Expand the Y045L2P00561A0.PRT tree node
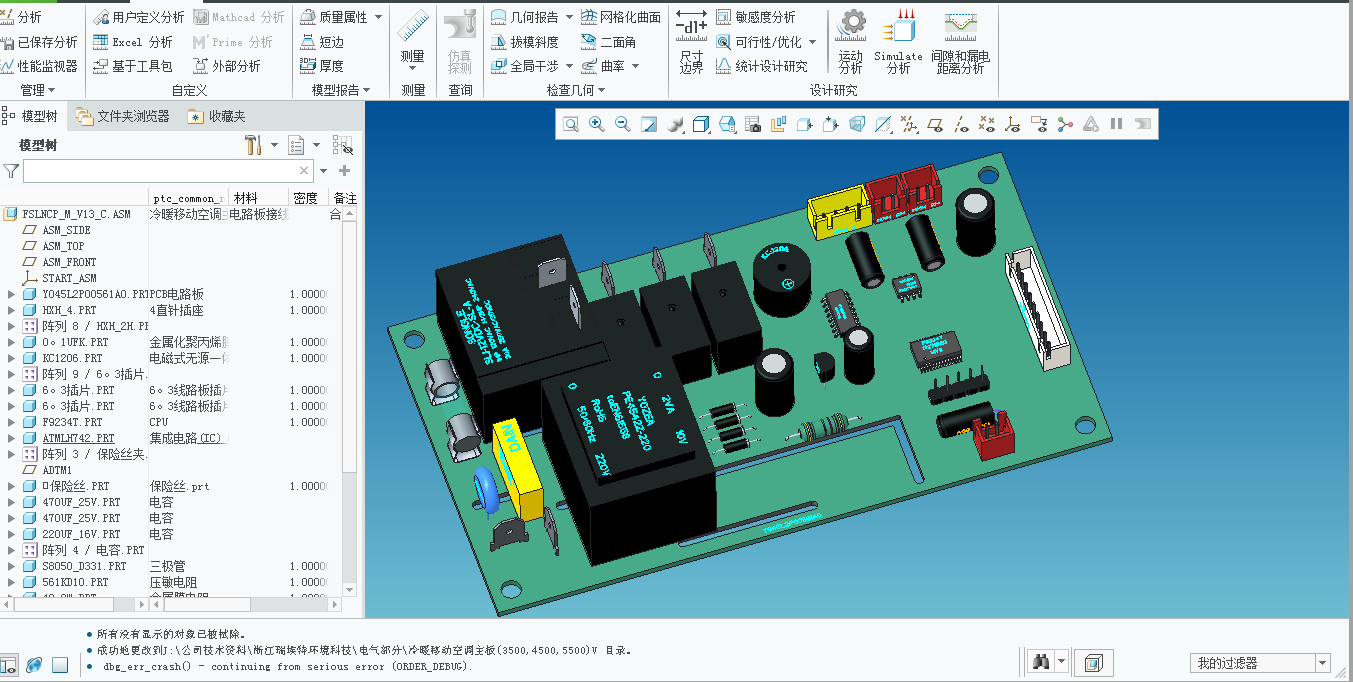 tap(11, 294)
